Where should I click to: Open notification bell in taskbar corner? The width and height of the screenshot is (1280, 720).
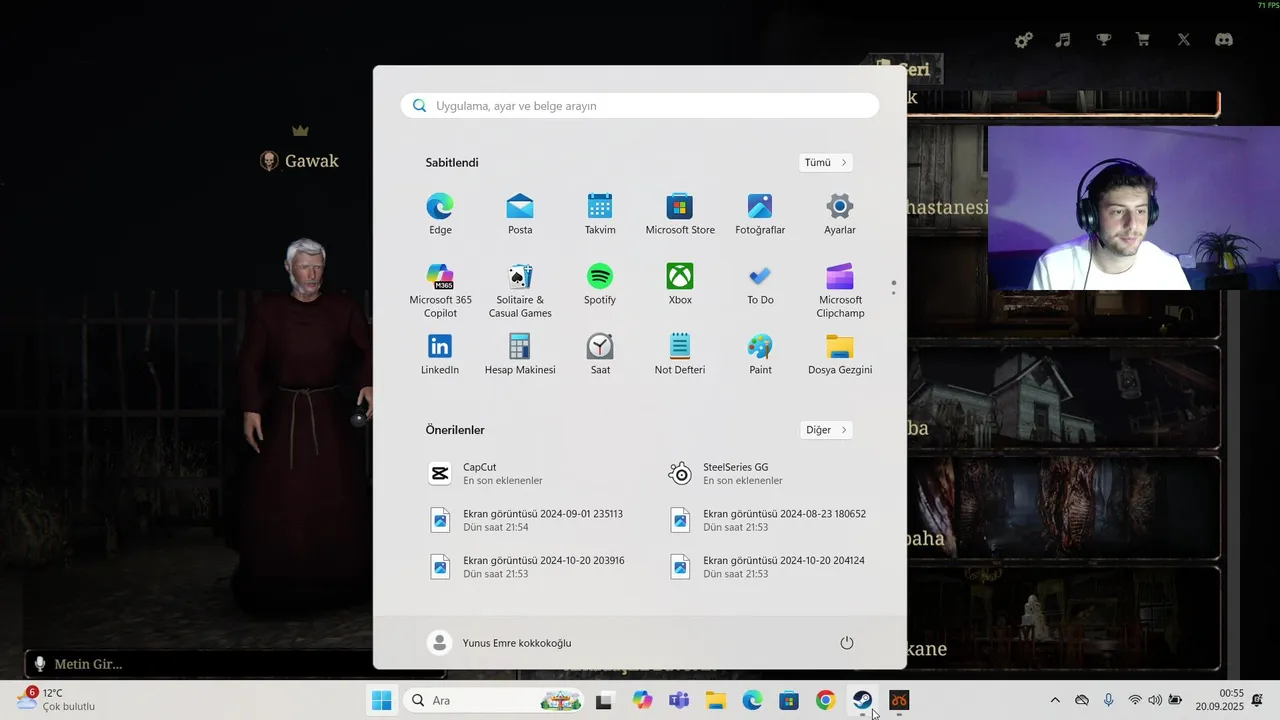click(1257, 700)
